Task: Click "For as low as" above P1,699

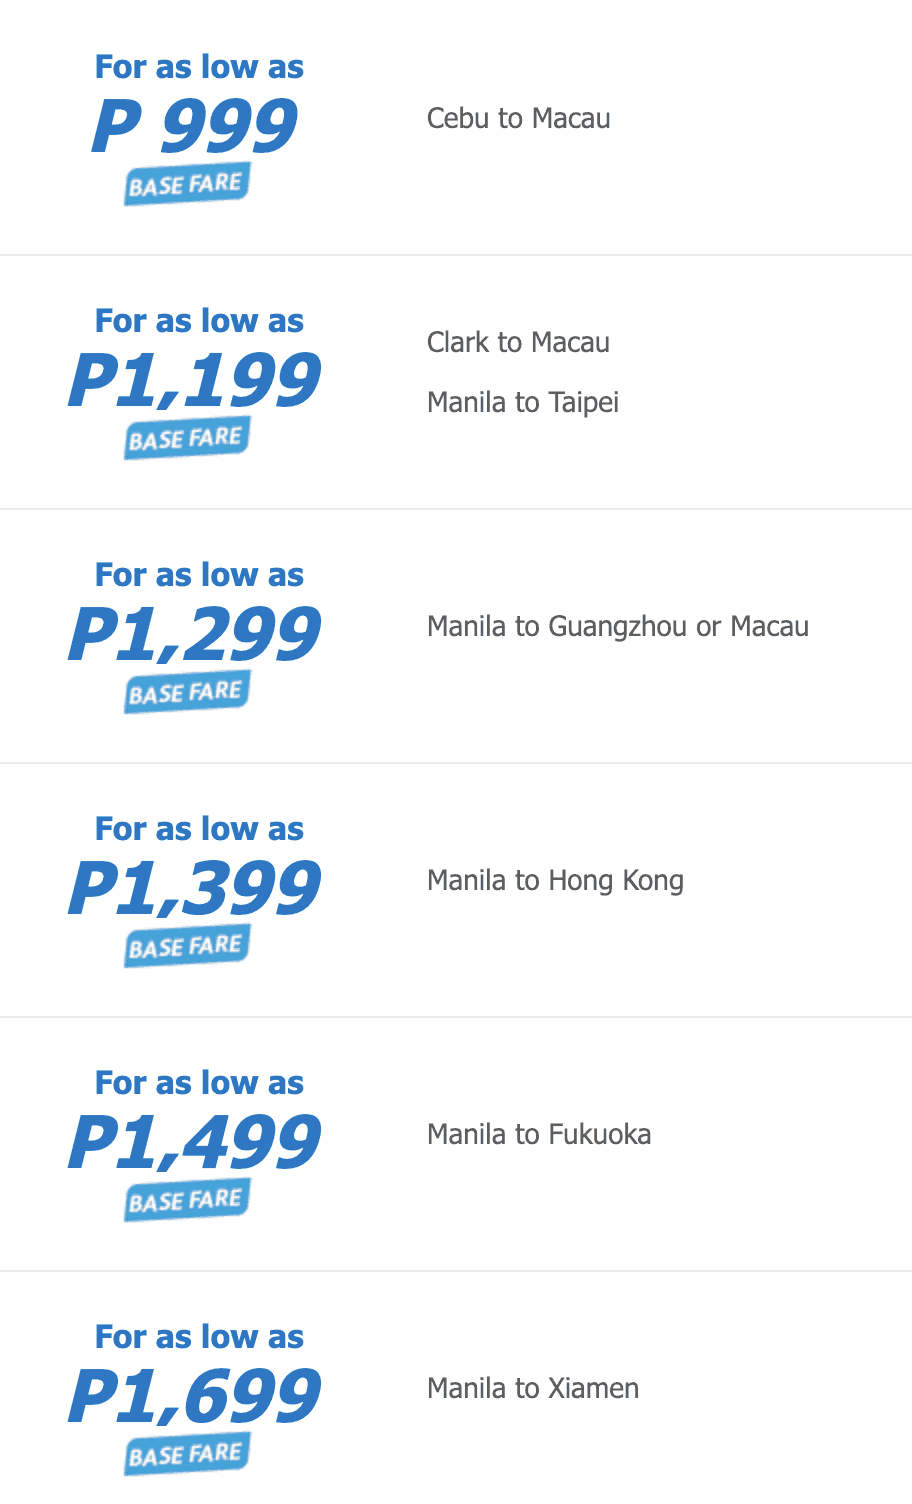Action: 199,1336
